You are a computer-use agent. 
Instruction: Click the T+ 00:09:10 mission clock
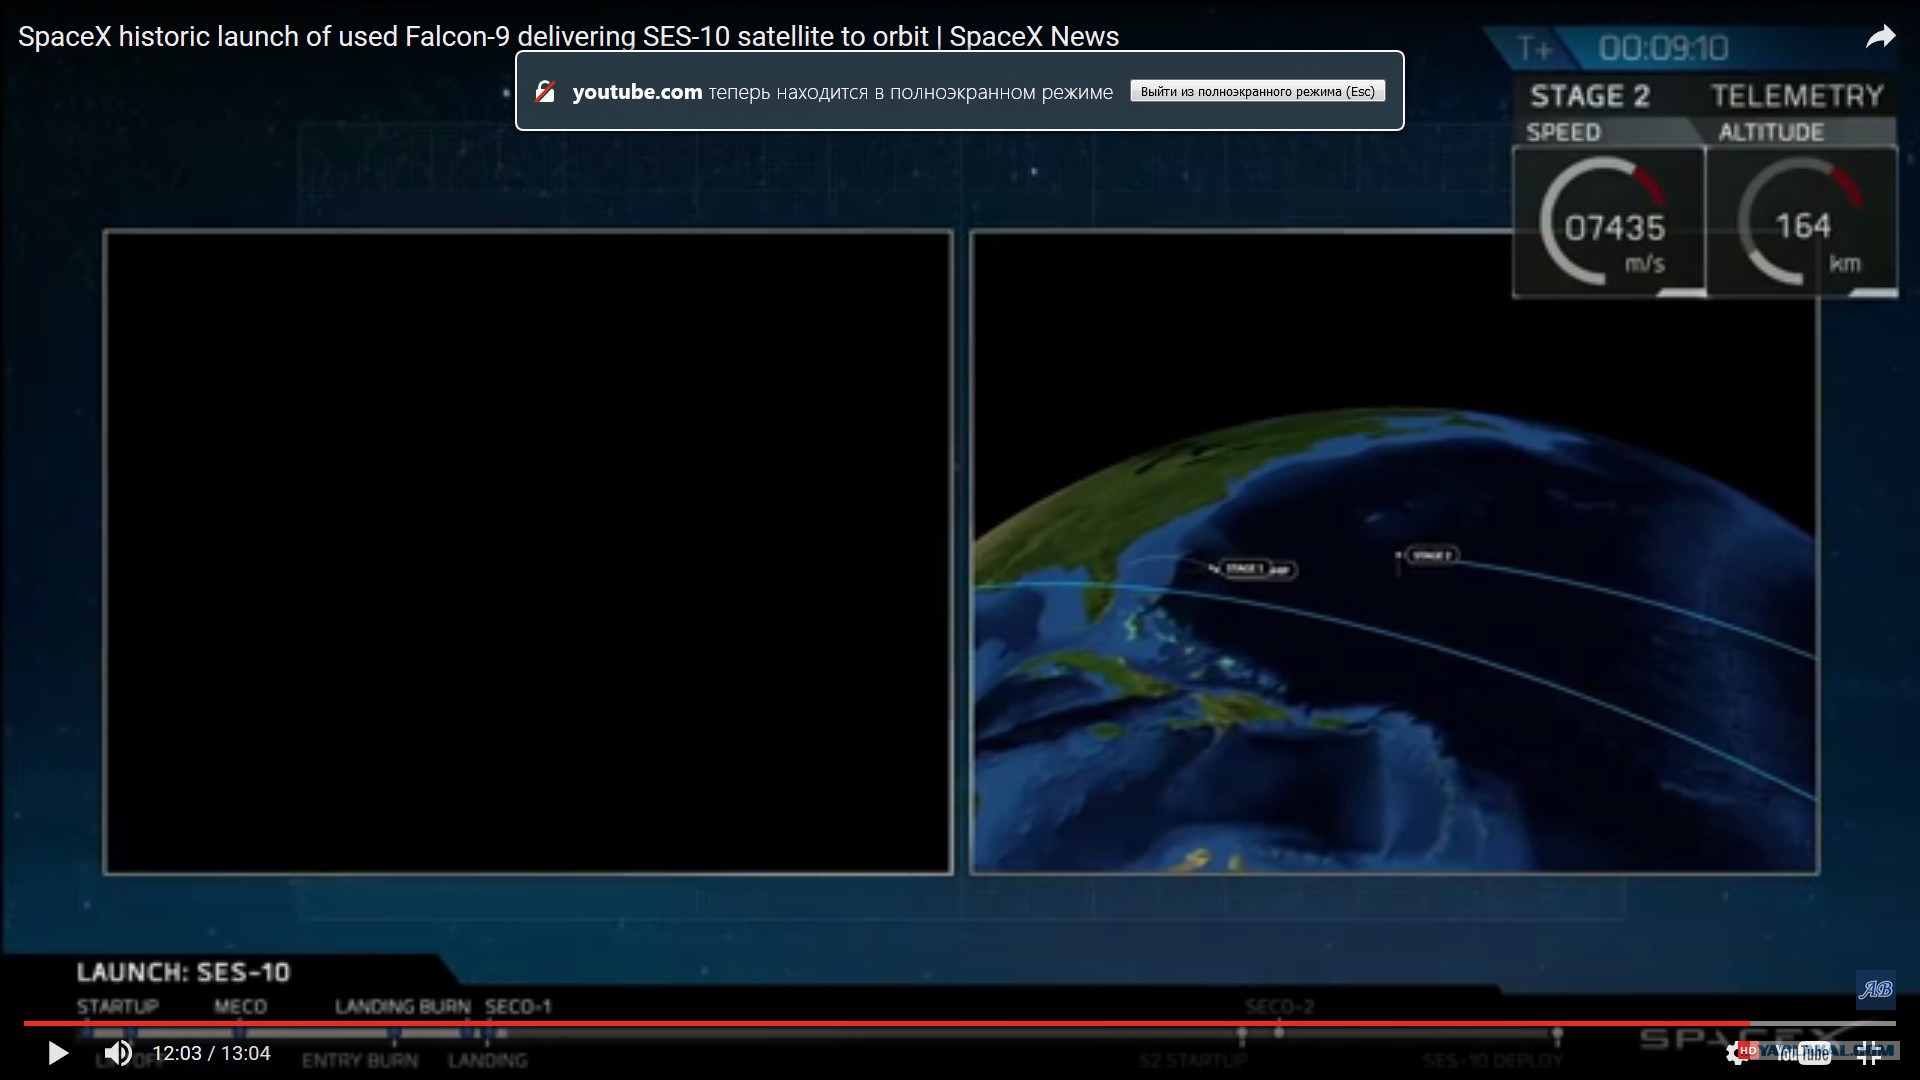(x=1622, y=48)
